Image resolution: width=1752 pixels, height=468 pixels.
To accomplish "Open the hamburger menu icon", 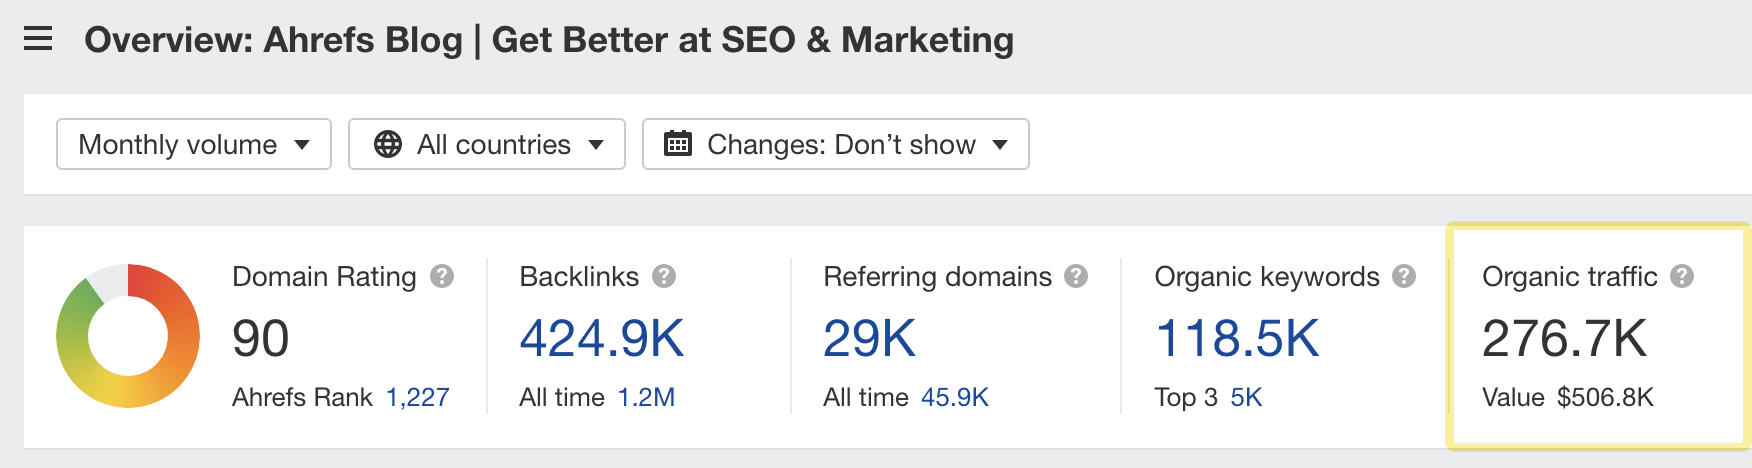I will (x=38, y=40).
